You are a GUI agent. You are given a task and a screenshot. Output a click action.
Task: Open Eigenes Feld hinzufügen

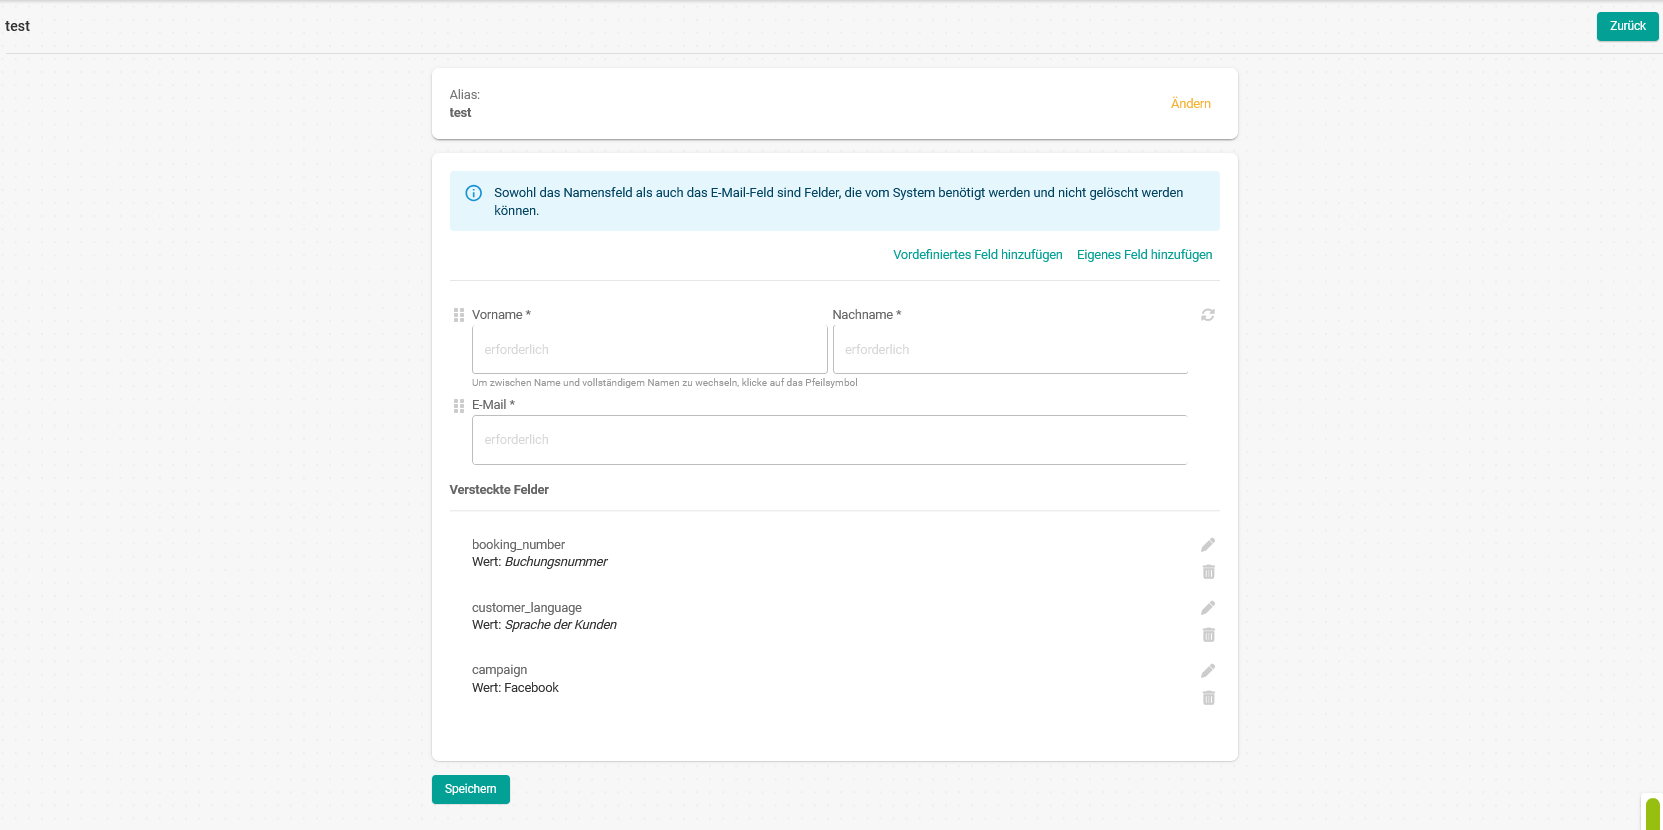1144,255
